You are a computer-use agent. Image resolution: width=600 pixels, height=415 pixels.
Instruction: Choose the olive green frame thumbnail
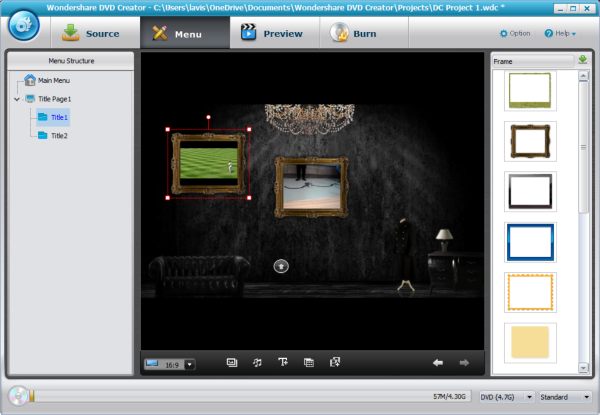click(530, 91)
